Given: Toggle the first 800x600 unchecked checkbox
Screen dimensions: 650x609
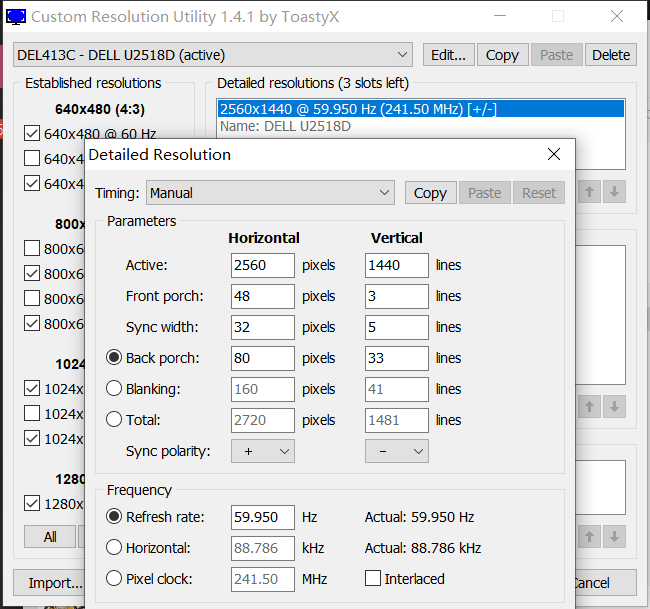Looking at the screenshot, I should click(32, 248).
